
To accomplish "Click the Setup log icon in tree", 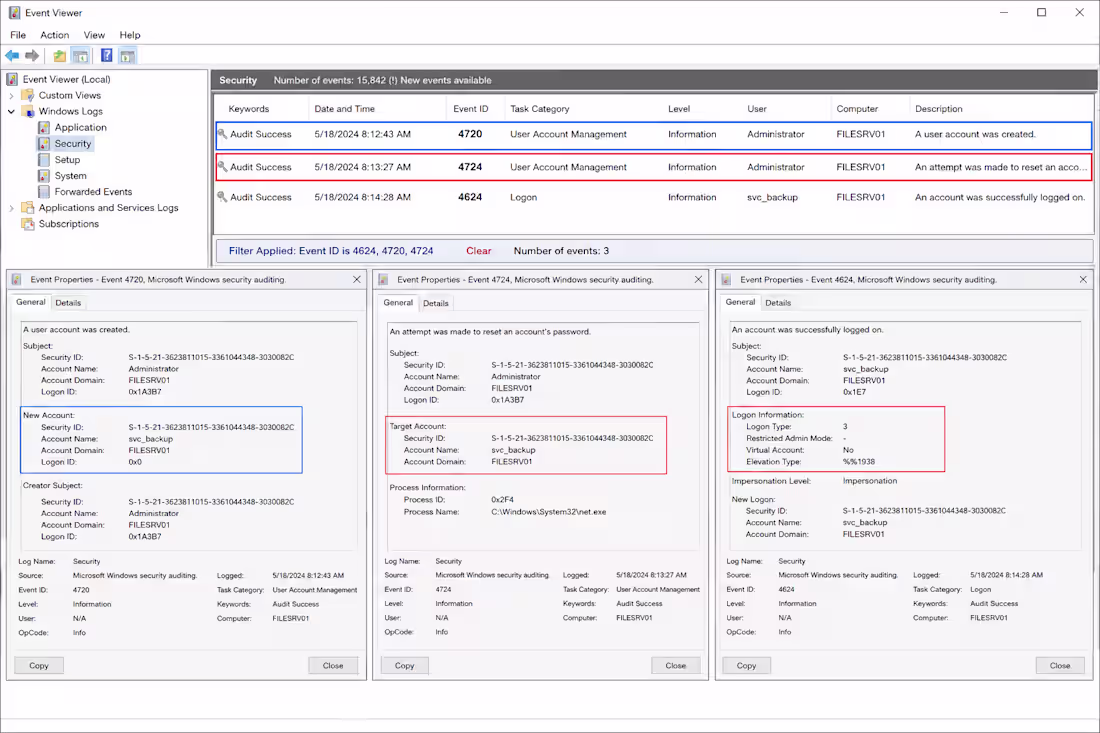I will [43, 159].
